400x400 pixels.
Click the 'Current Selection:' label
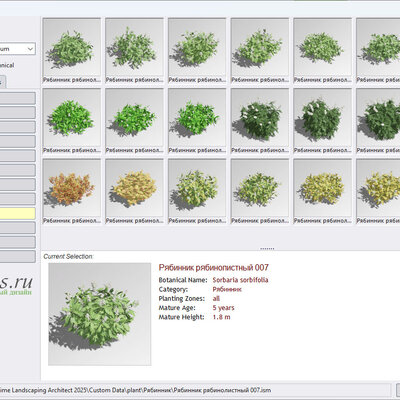pyautogui.click(x=69, y=256)
